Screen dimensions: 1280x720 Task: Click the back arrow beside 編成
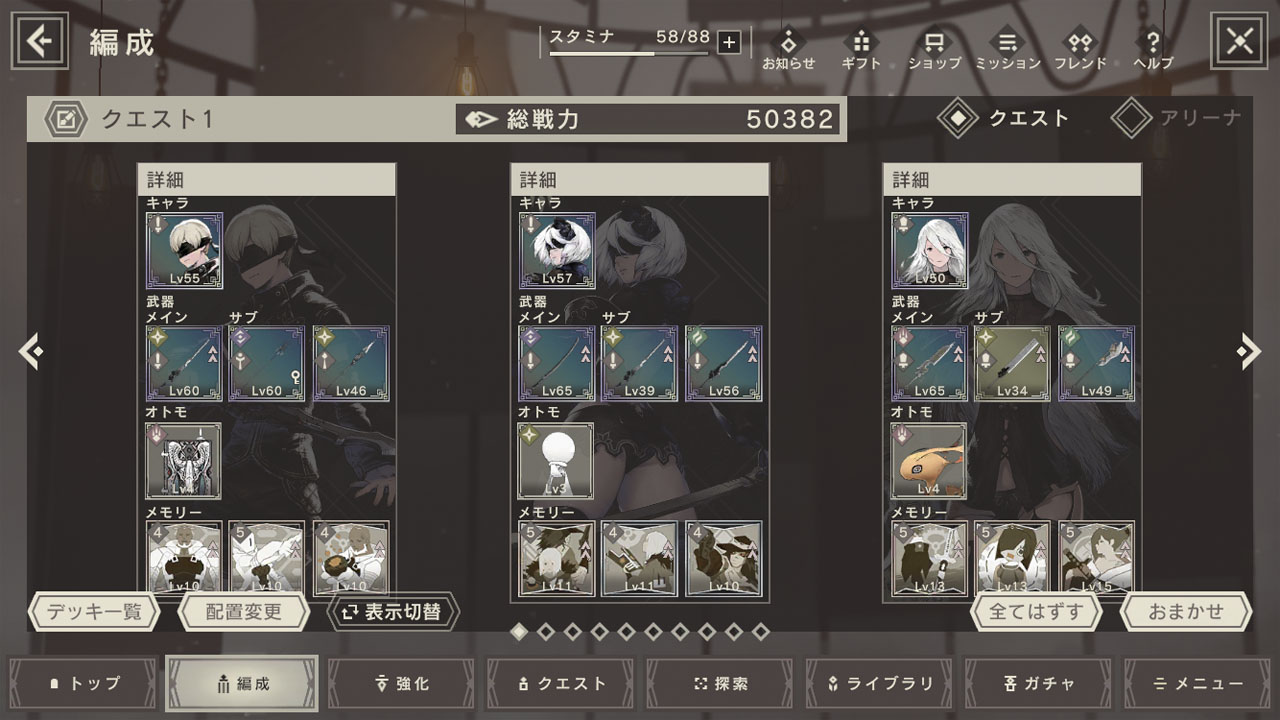click(40, 41)
